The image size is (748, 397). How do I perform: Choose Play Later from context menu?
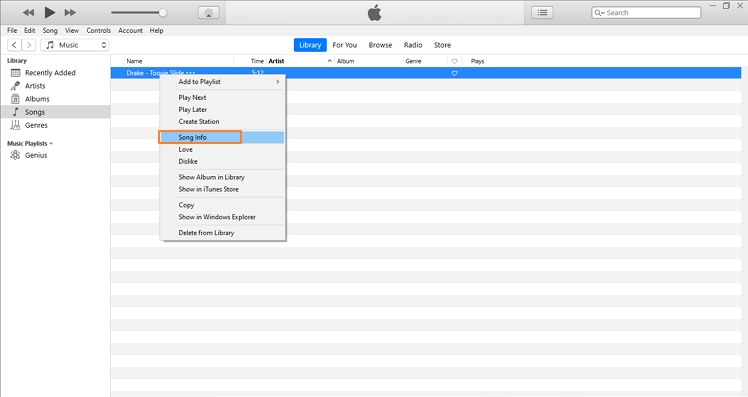pyautogui.click(x=223, y=110)
